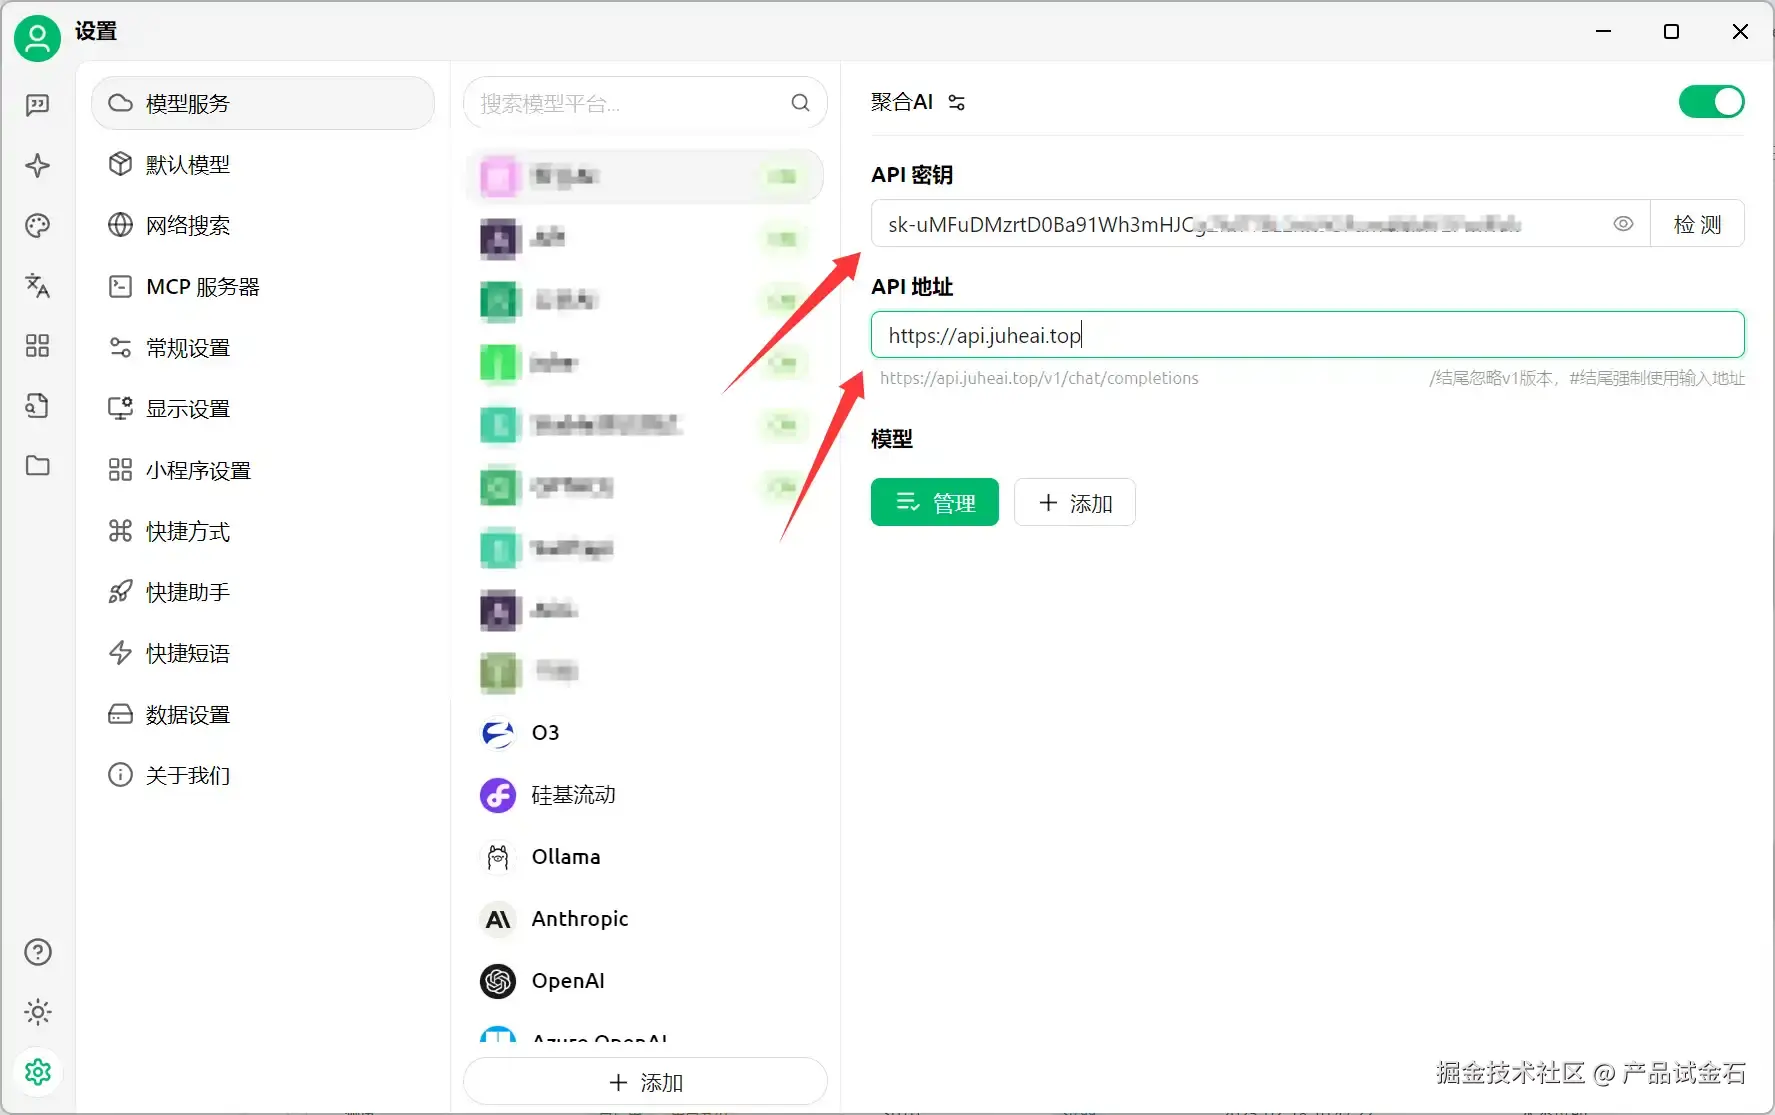Select the AI assistant sparkle icon
The width and height of the screenshot is (1775, 1115).
(x=37, y=165)
